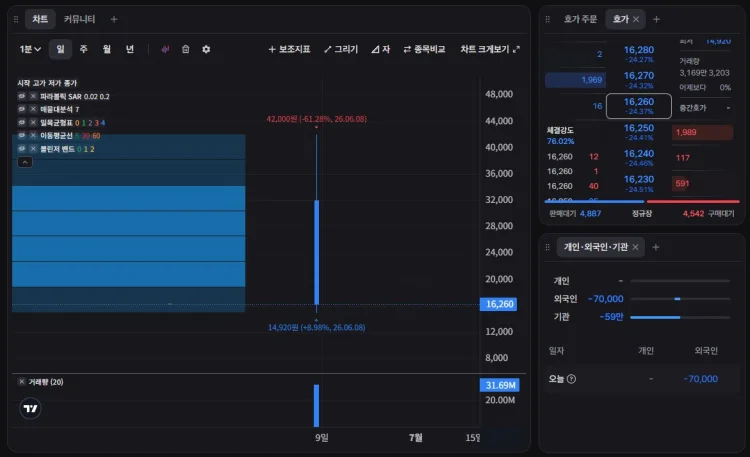Click the 거래량 3,169만 3,203 value
Image resolution: width=750 pixels, height=457 pixels.
point(704,73)
